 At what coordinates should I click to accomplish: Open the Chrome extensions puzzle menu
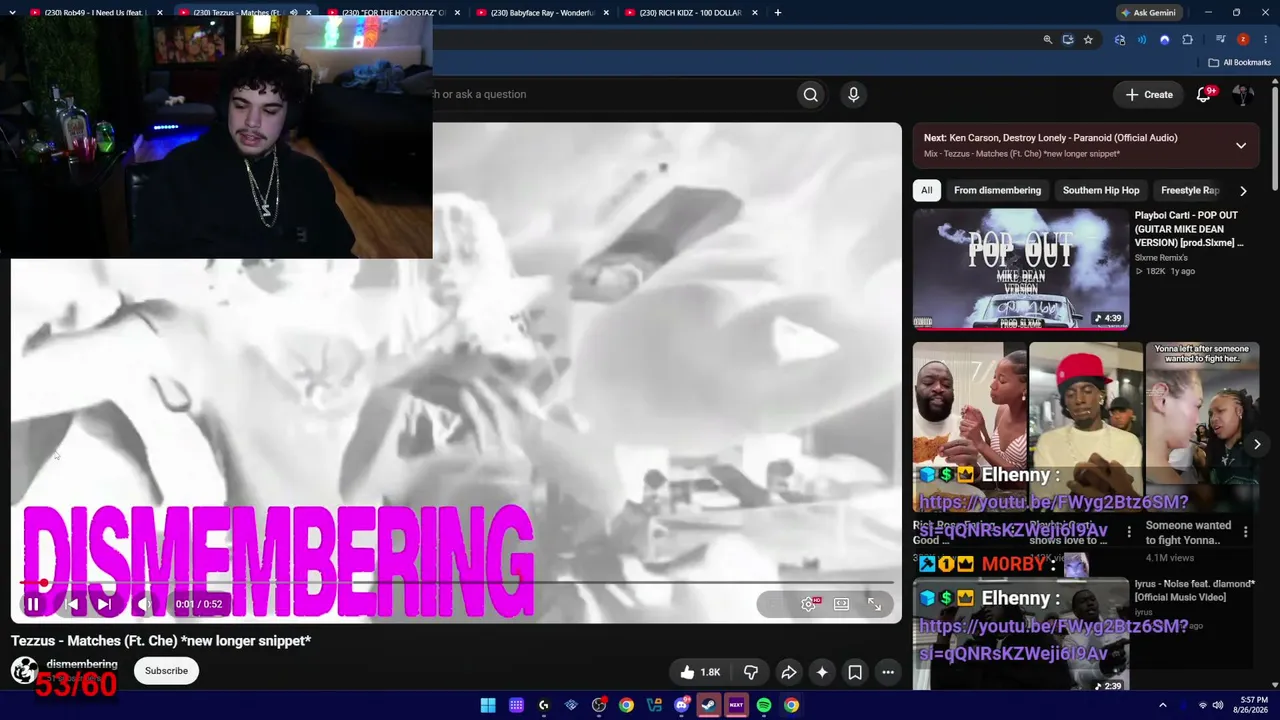coord(1188,40)
